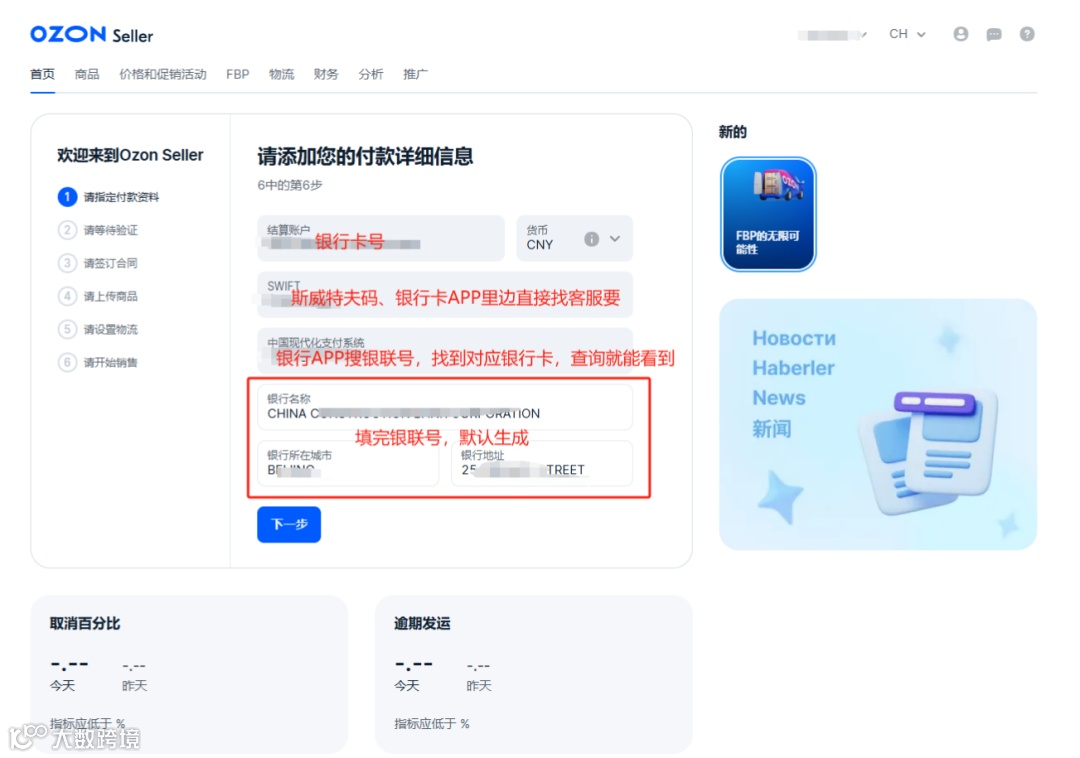Open the blurred account name menu
The image size is (1080, 758).
832,35
